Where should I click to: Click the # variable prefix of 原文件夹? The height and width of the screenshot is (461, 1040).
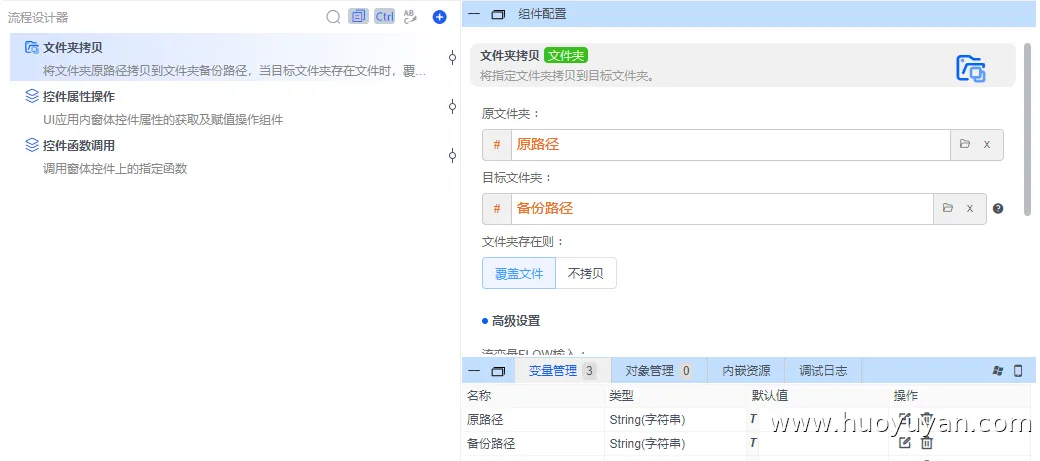(497, 145)
